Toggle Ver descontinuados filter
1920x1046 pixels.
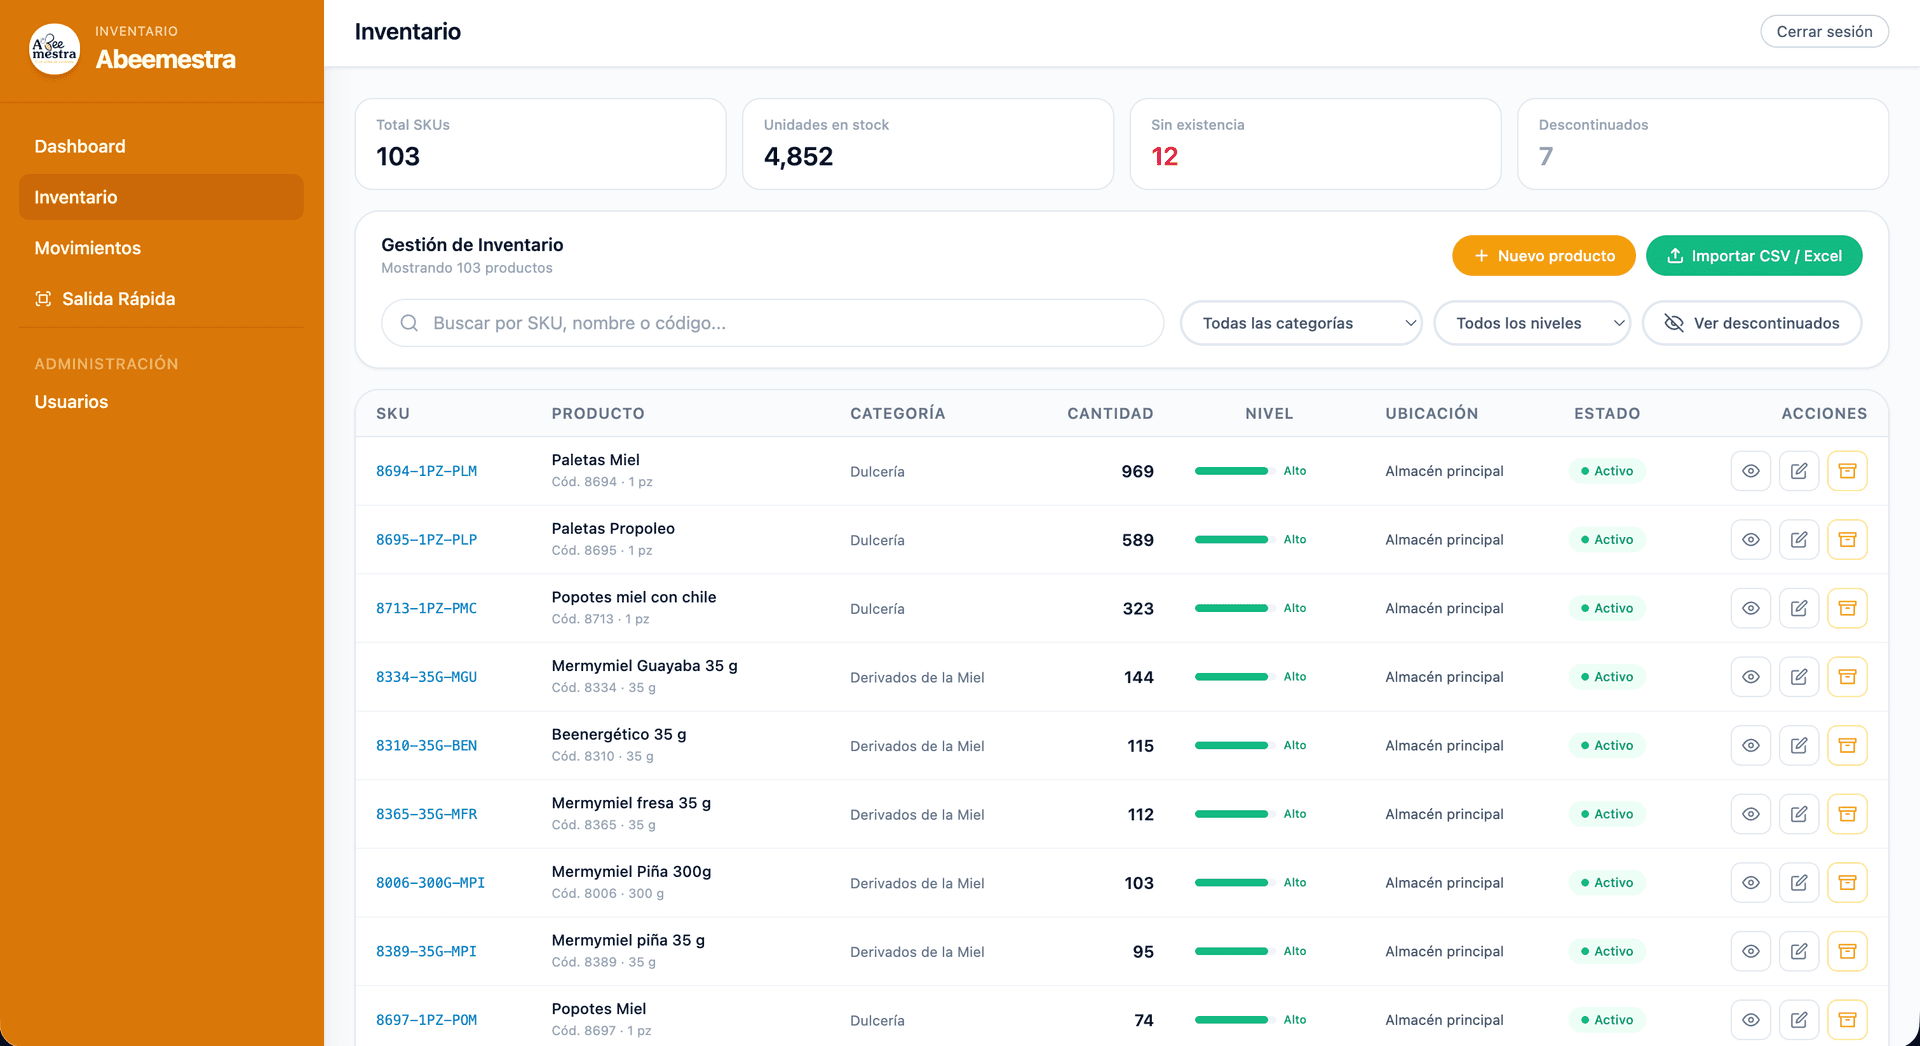pos(1751,323)
